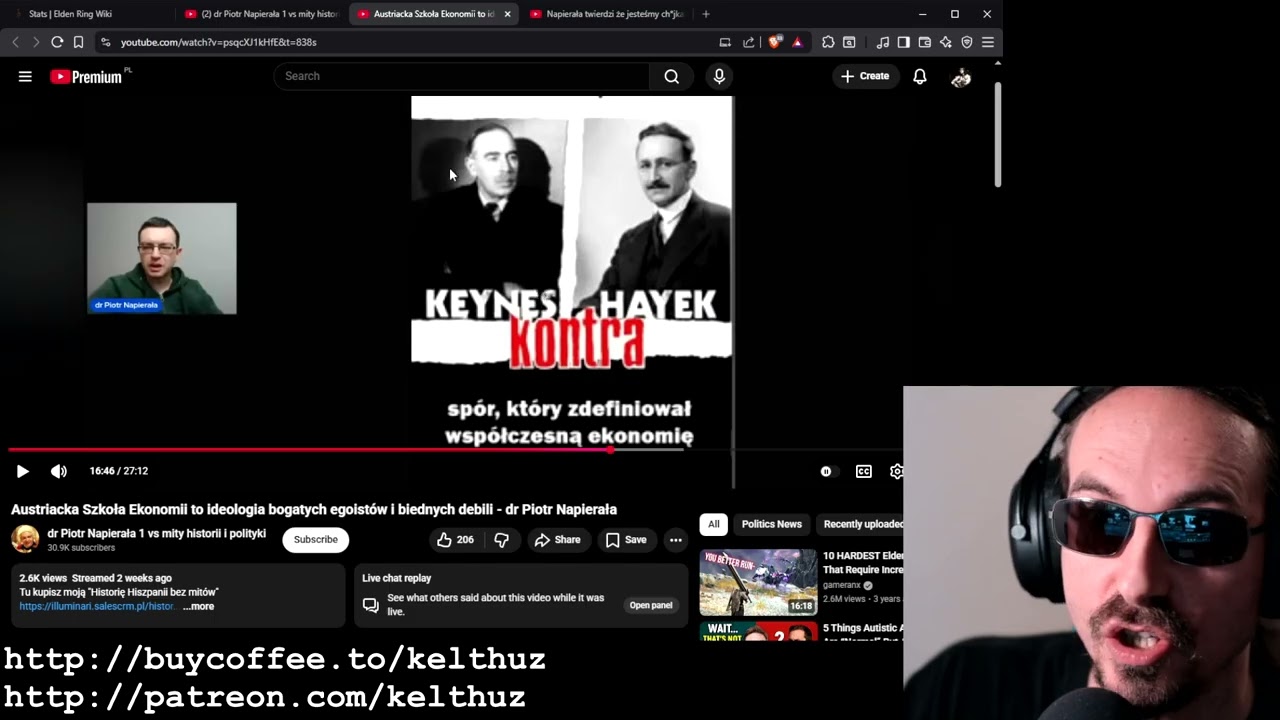Image resolution: width=1280 pixels, height=720 pixels.
Task: Save the video to a playlist
Action: click(x=626, y=540)
